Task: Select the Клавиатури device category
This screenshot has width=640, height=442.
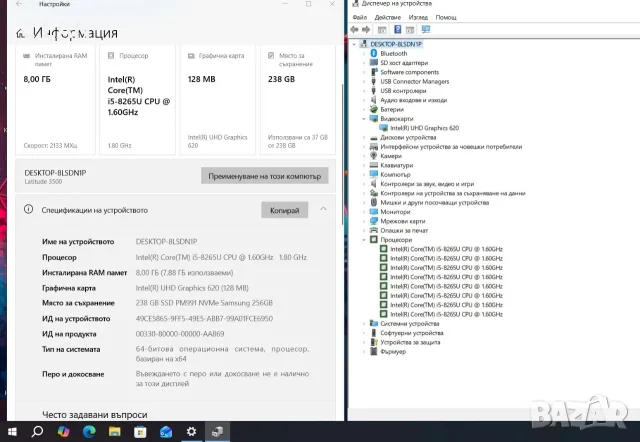Action: pyautogui.click(x=396, y=165)
